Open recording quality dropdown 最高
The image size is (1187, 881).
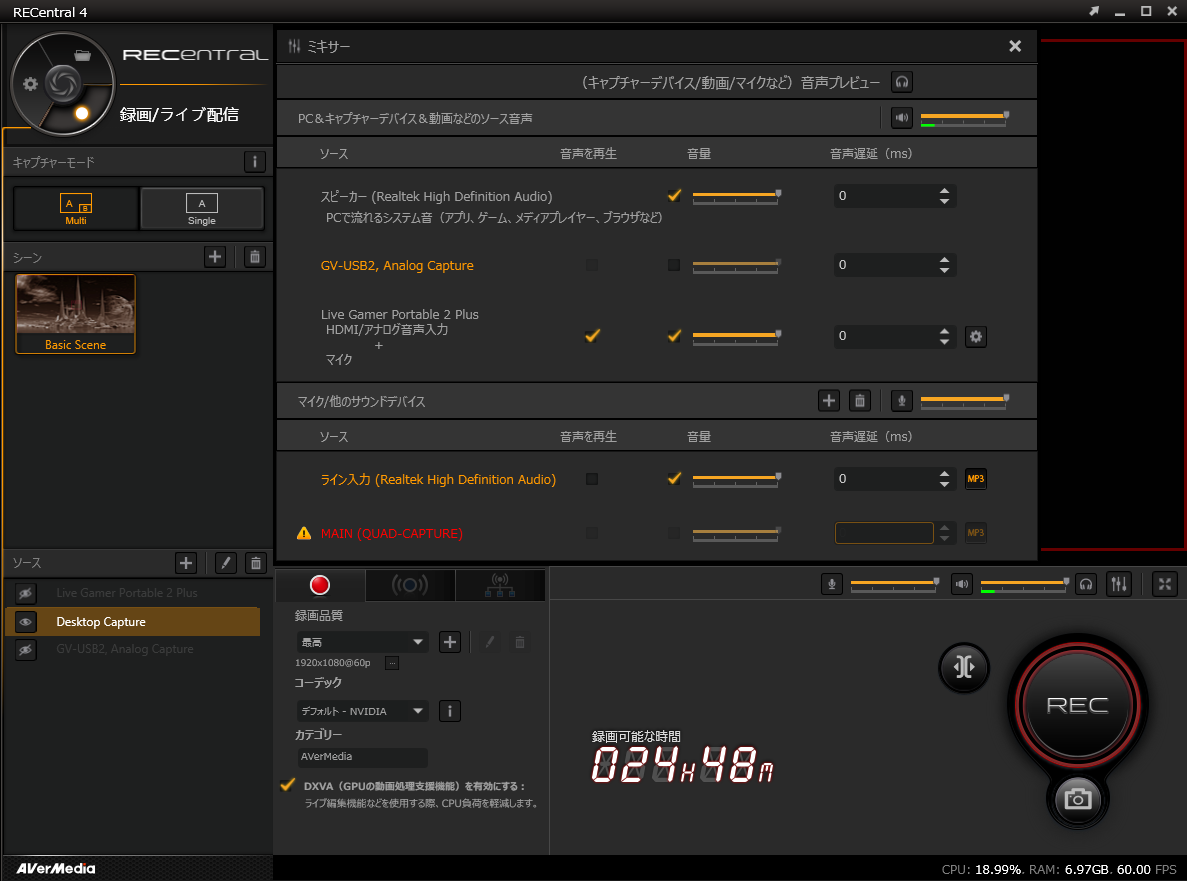[x=363, y=642]
